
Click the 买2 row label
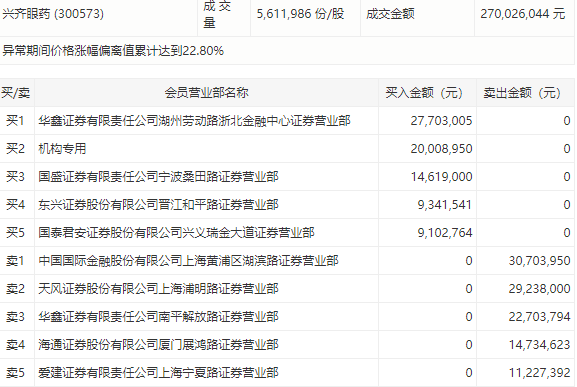[x=15, y=149]
